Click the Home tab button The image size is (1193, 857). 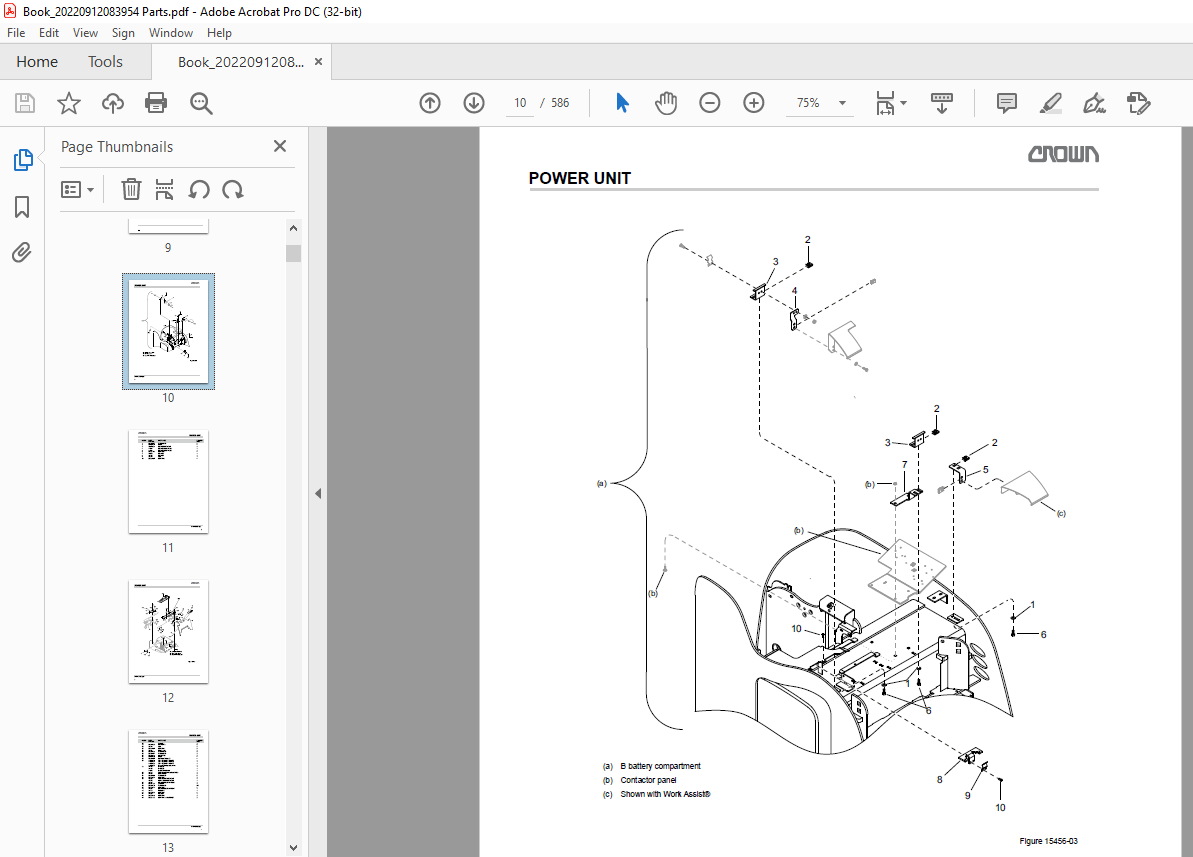click(37, 62)
